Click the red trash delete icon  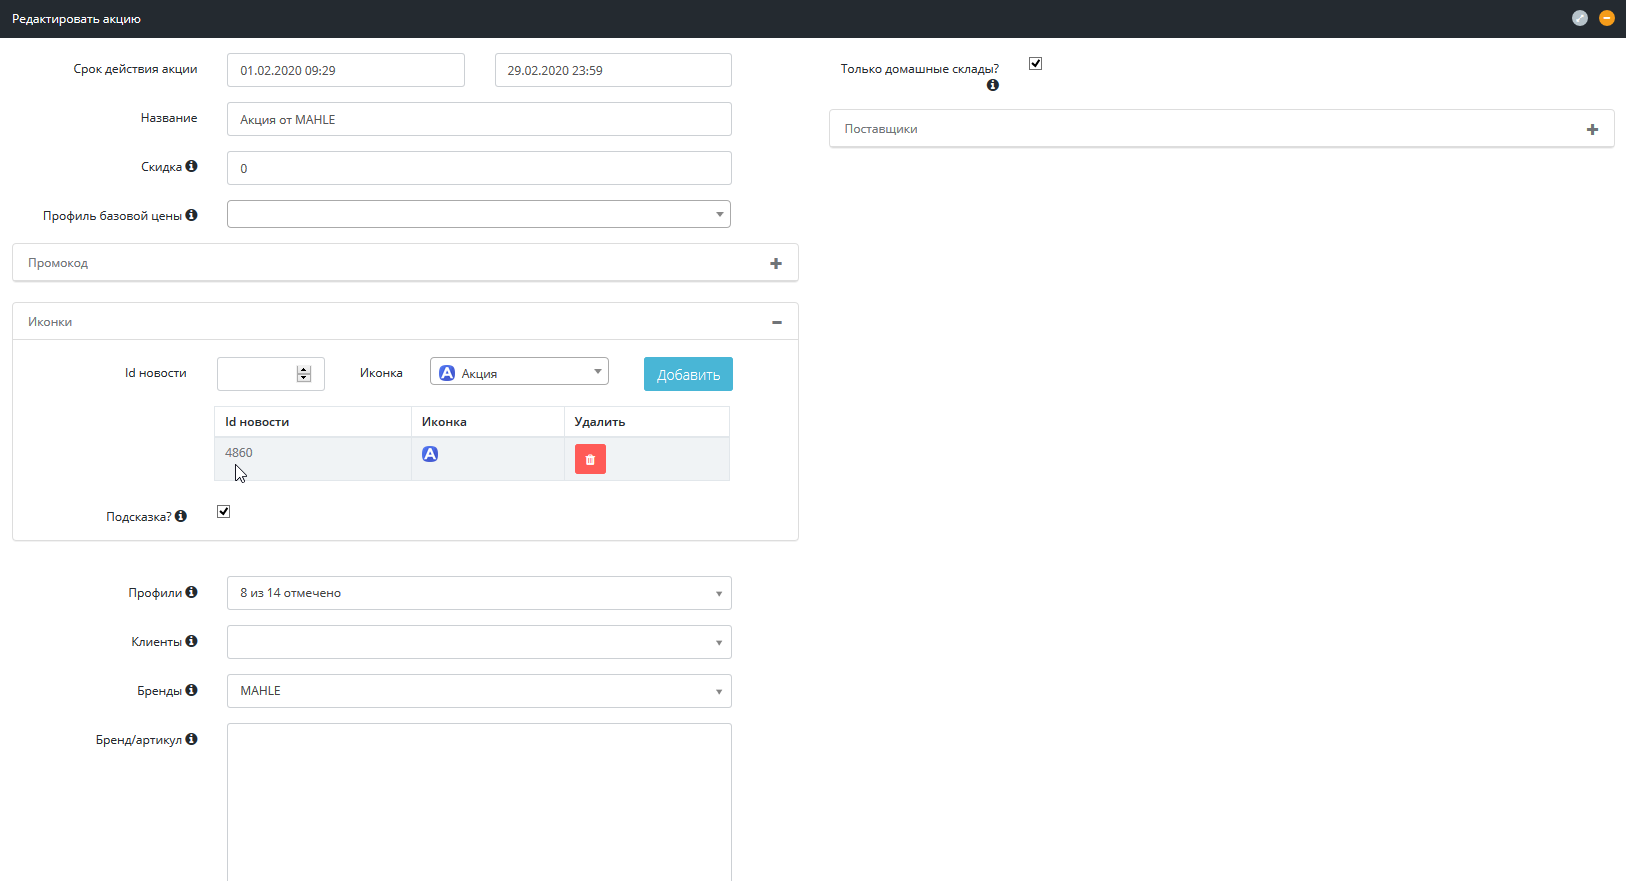pyautogui.click(x=590, y=459)
